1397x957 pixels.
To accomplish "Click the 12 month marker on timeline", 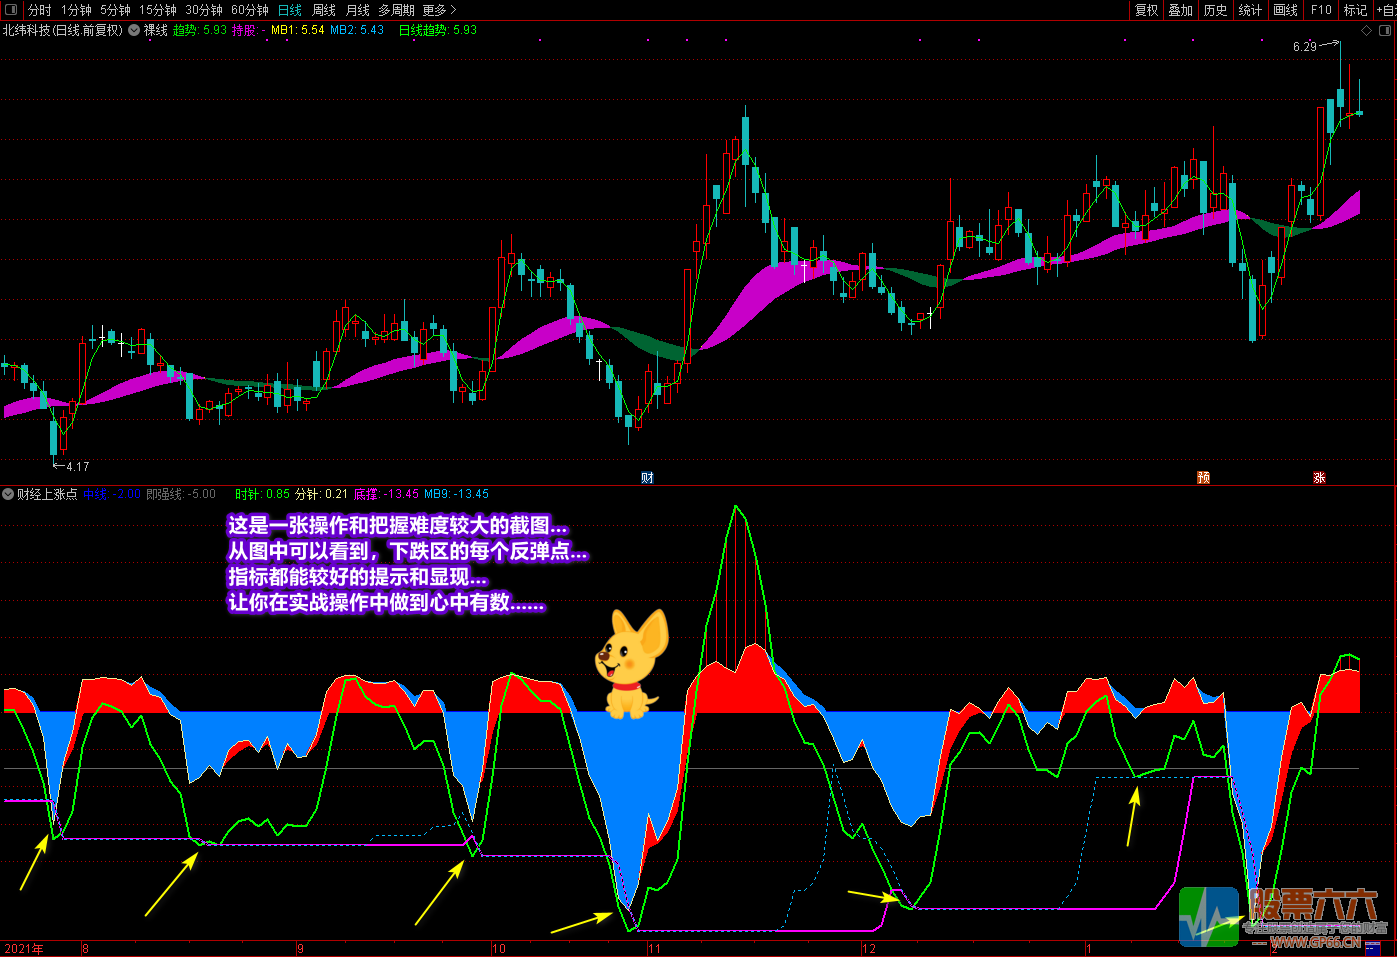I will pyautogui.click(x=868, y=949).
